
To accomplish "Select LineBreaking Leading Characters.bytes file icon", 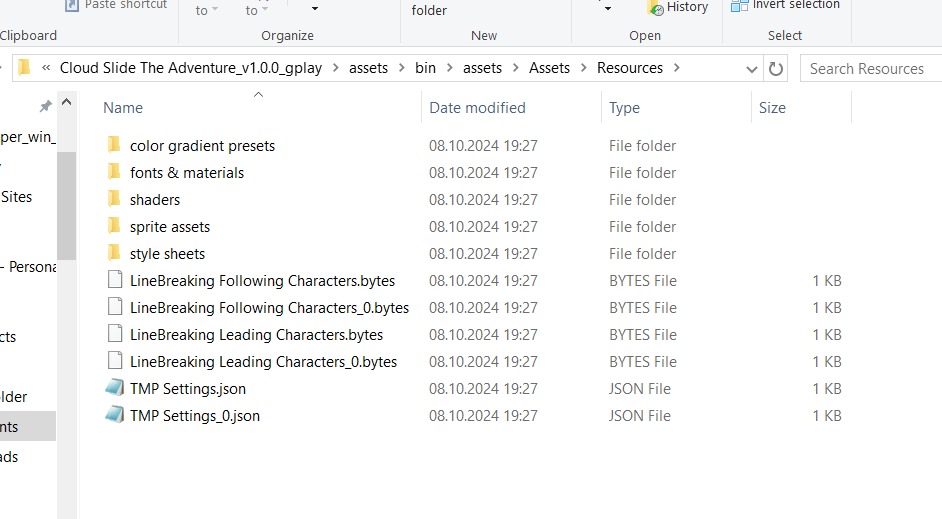I will tap(115, 334).
